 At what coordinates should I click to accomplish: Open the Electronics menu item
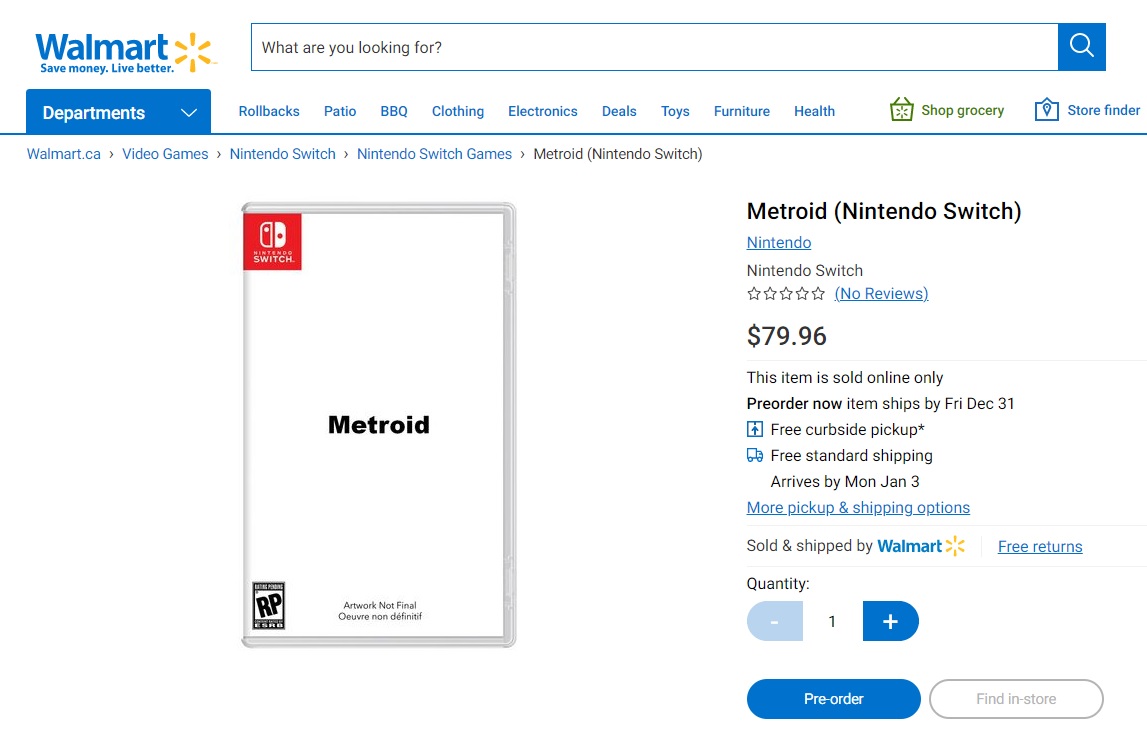pos(542,111)
